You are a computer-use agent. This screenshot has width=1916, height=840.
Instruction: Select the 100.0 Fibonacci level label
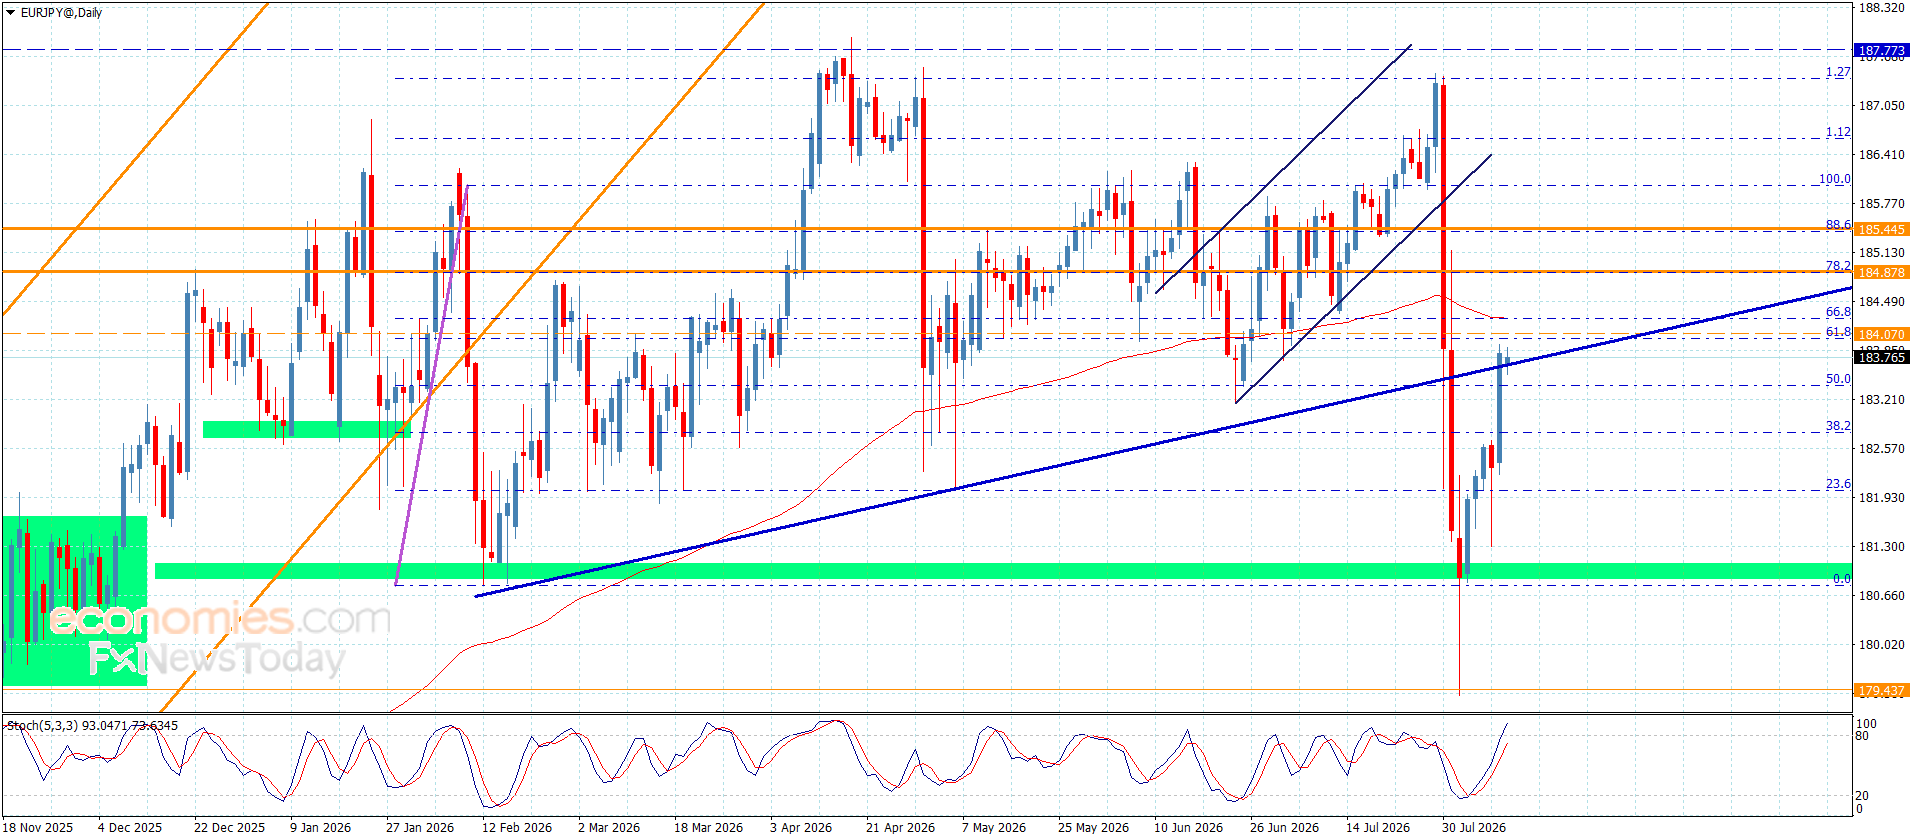(x=1834, y=179)
